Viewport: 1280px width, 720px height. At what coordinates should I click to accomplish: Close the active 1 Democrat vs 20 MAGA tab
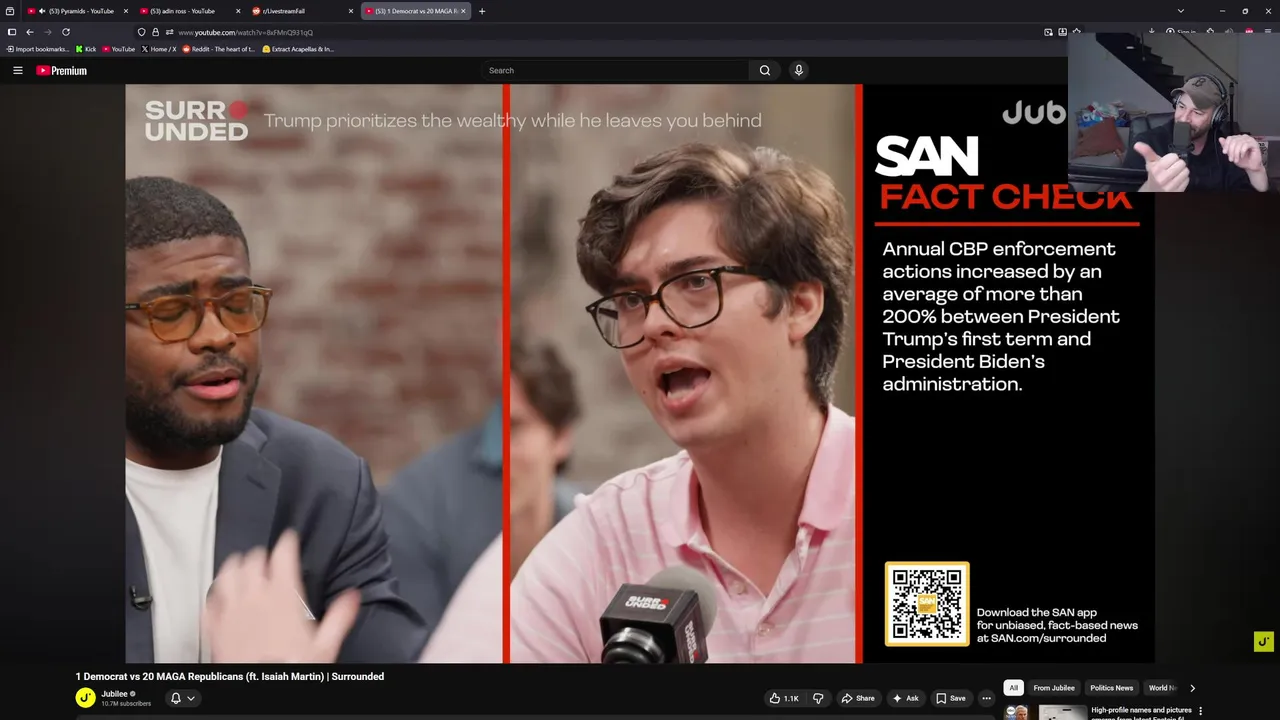(x=463, y=11)
